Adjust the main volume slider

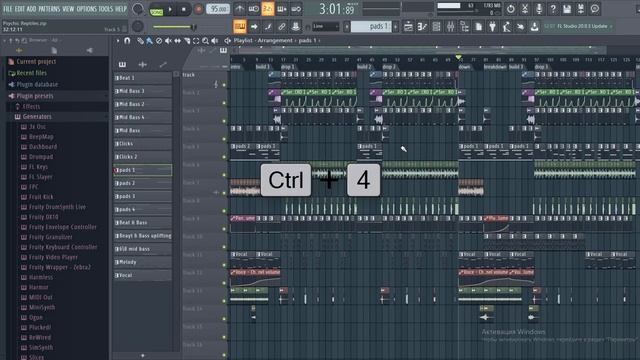click(x=173, y=27)
